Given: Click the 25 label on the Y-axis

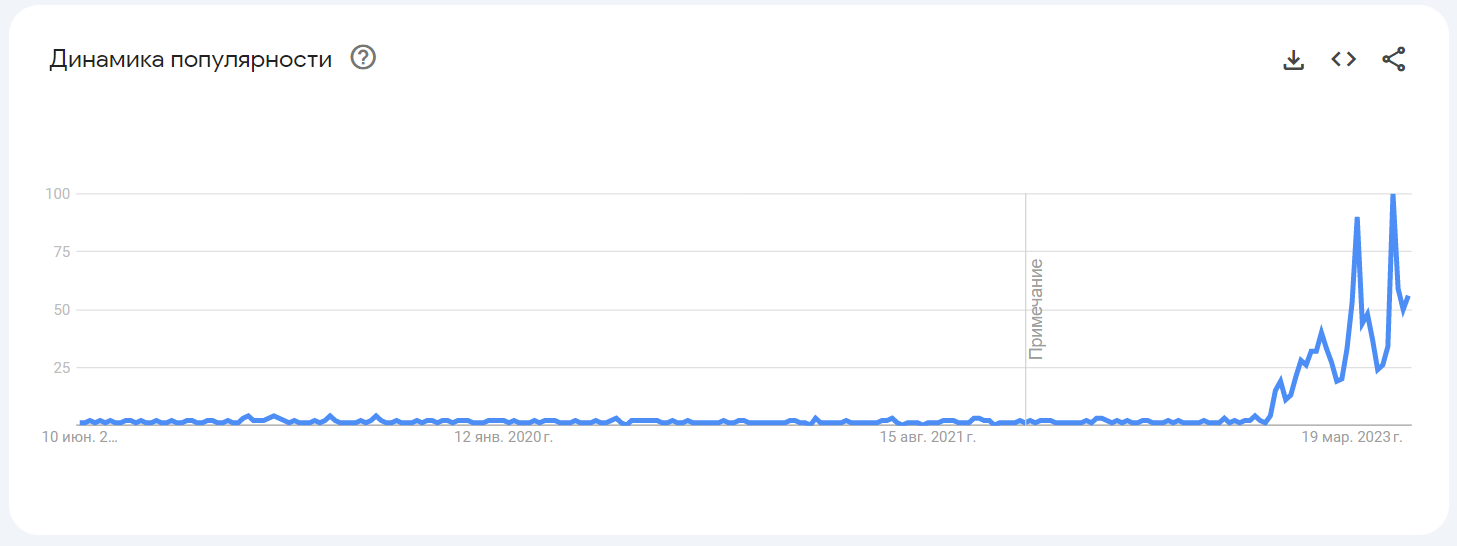Looking at the screenshot, I should [x=62, y=367].
